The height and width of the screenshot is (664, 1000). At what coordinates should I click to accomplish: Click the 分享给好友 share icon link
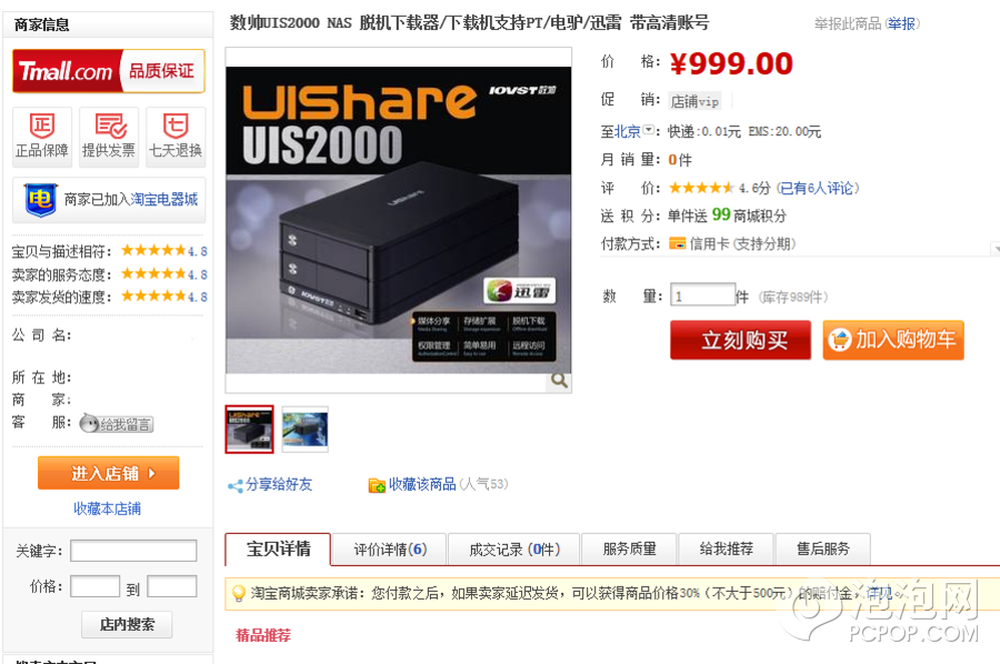270,485
